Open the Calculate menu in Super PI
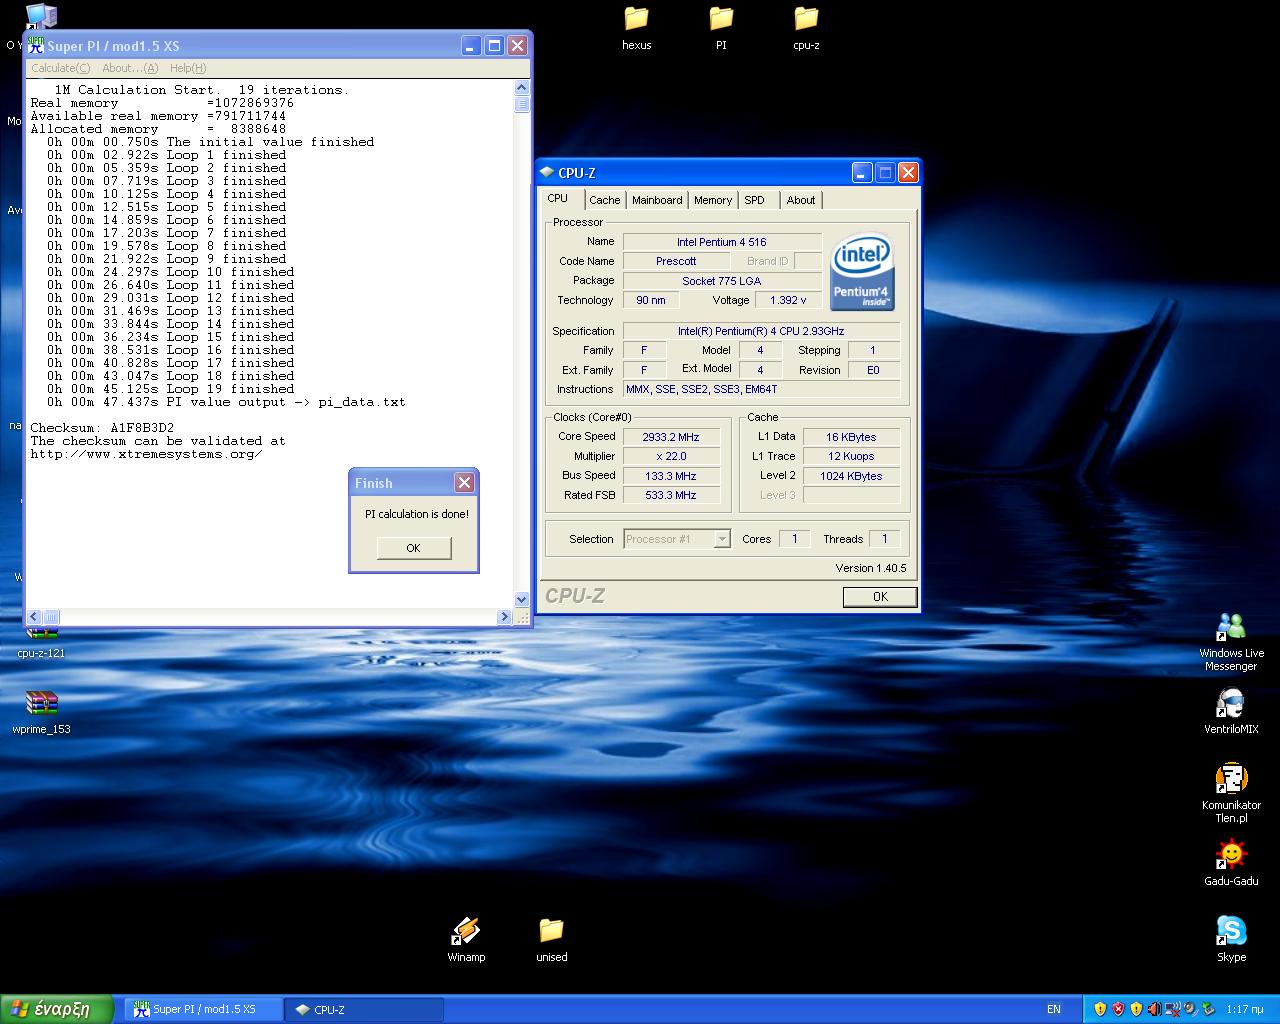Screen dimensions: 1280x1024 [x=60, y=68]
